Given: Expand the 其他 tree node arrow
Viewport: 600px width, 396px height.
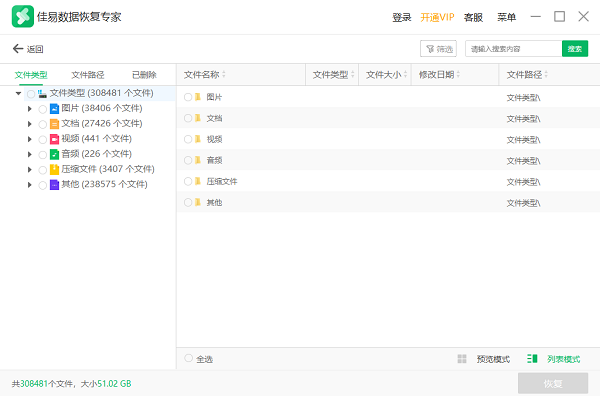Looking at the screenshot, I should (29, 185).
